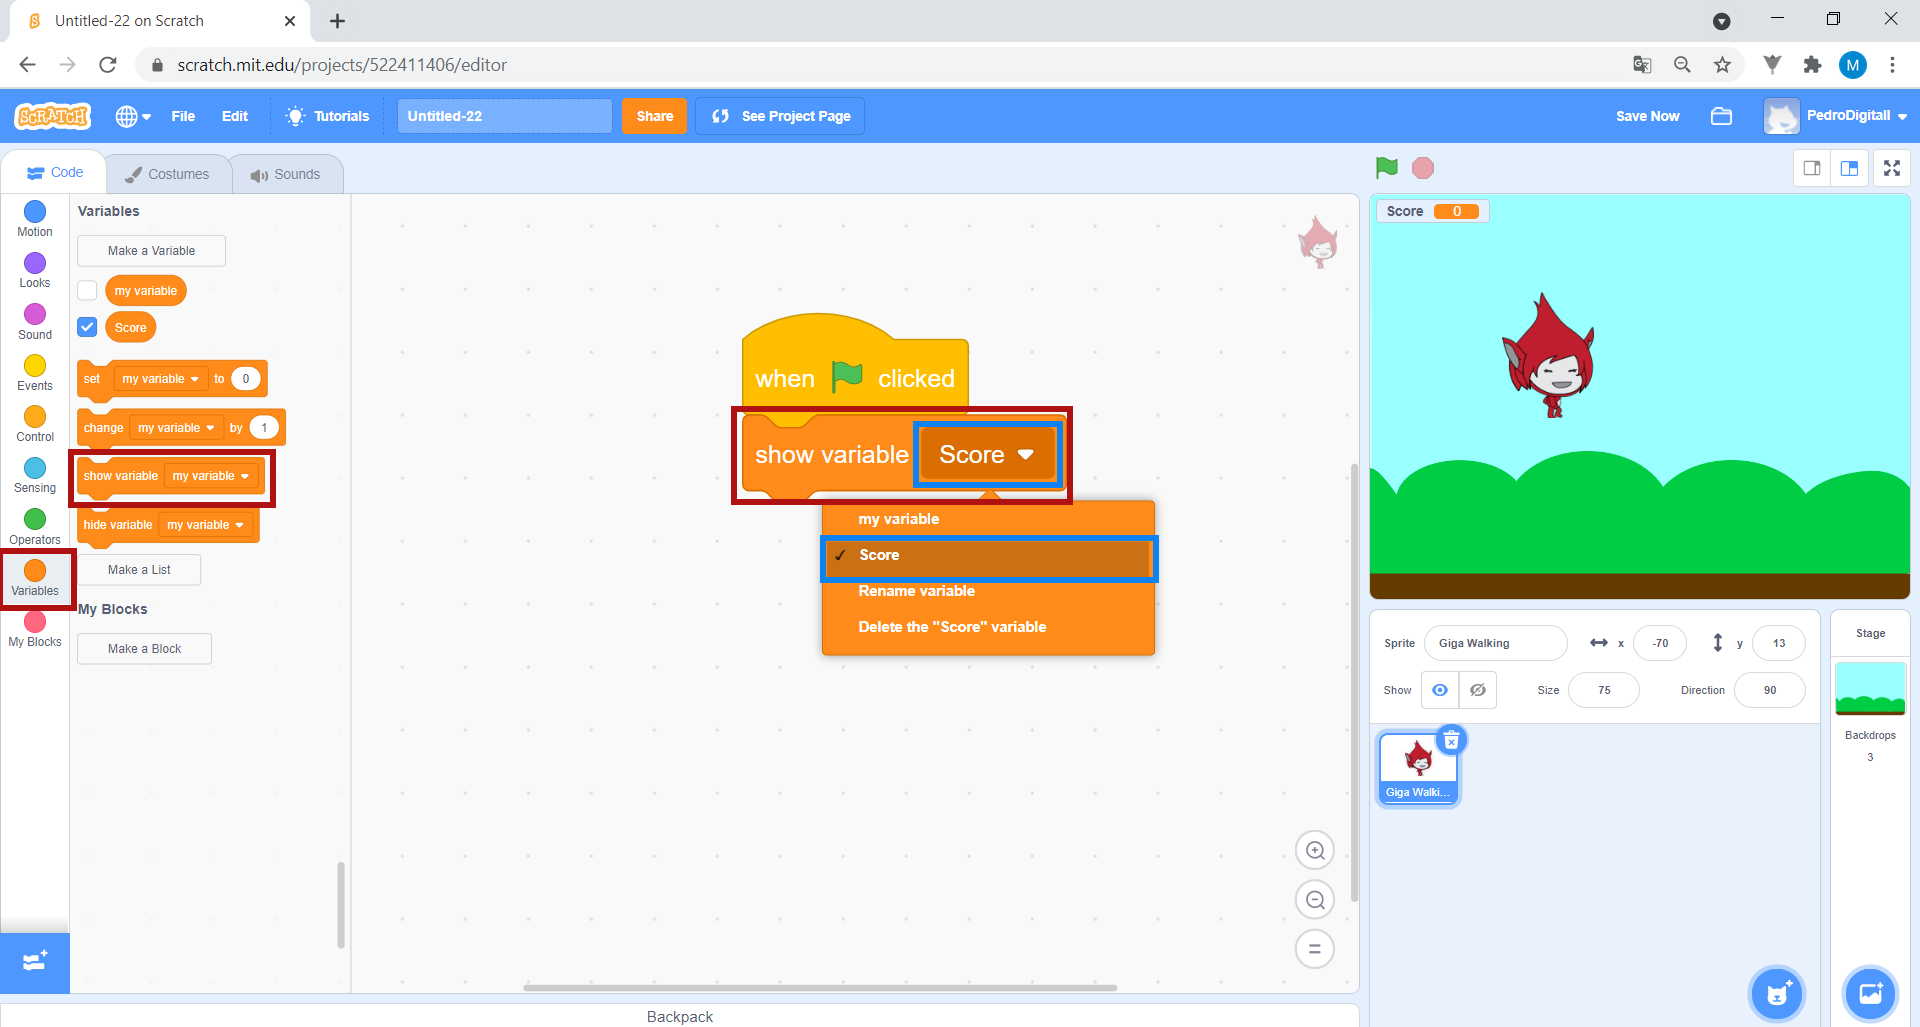Open the Score dropdown in show variable block
Image resolution: width=1920 pixels, height=1027 pixels.
[x=987, y=455]
